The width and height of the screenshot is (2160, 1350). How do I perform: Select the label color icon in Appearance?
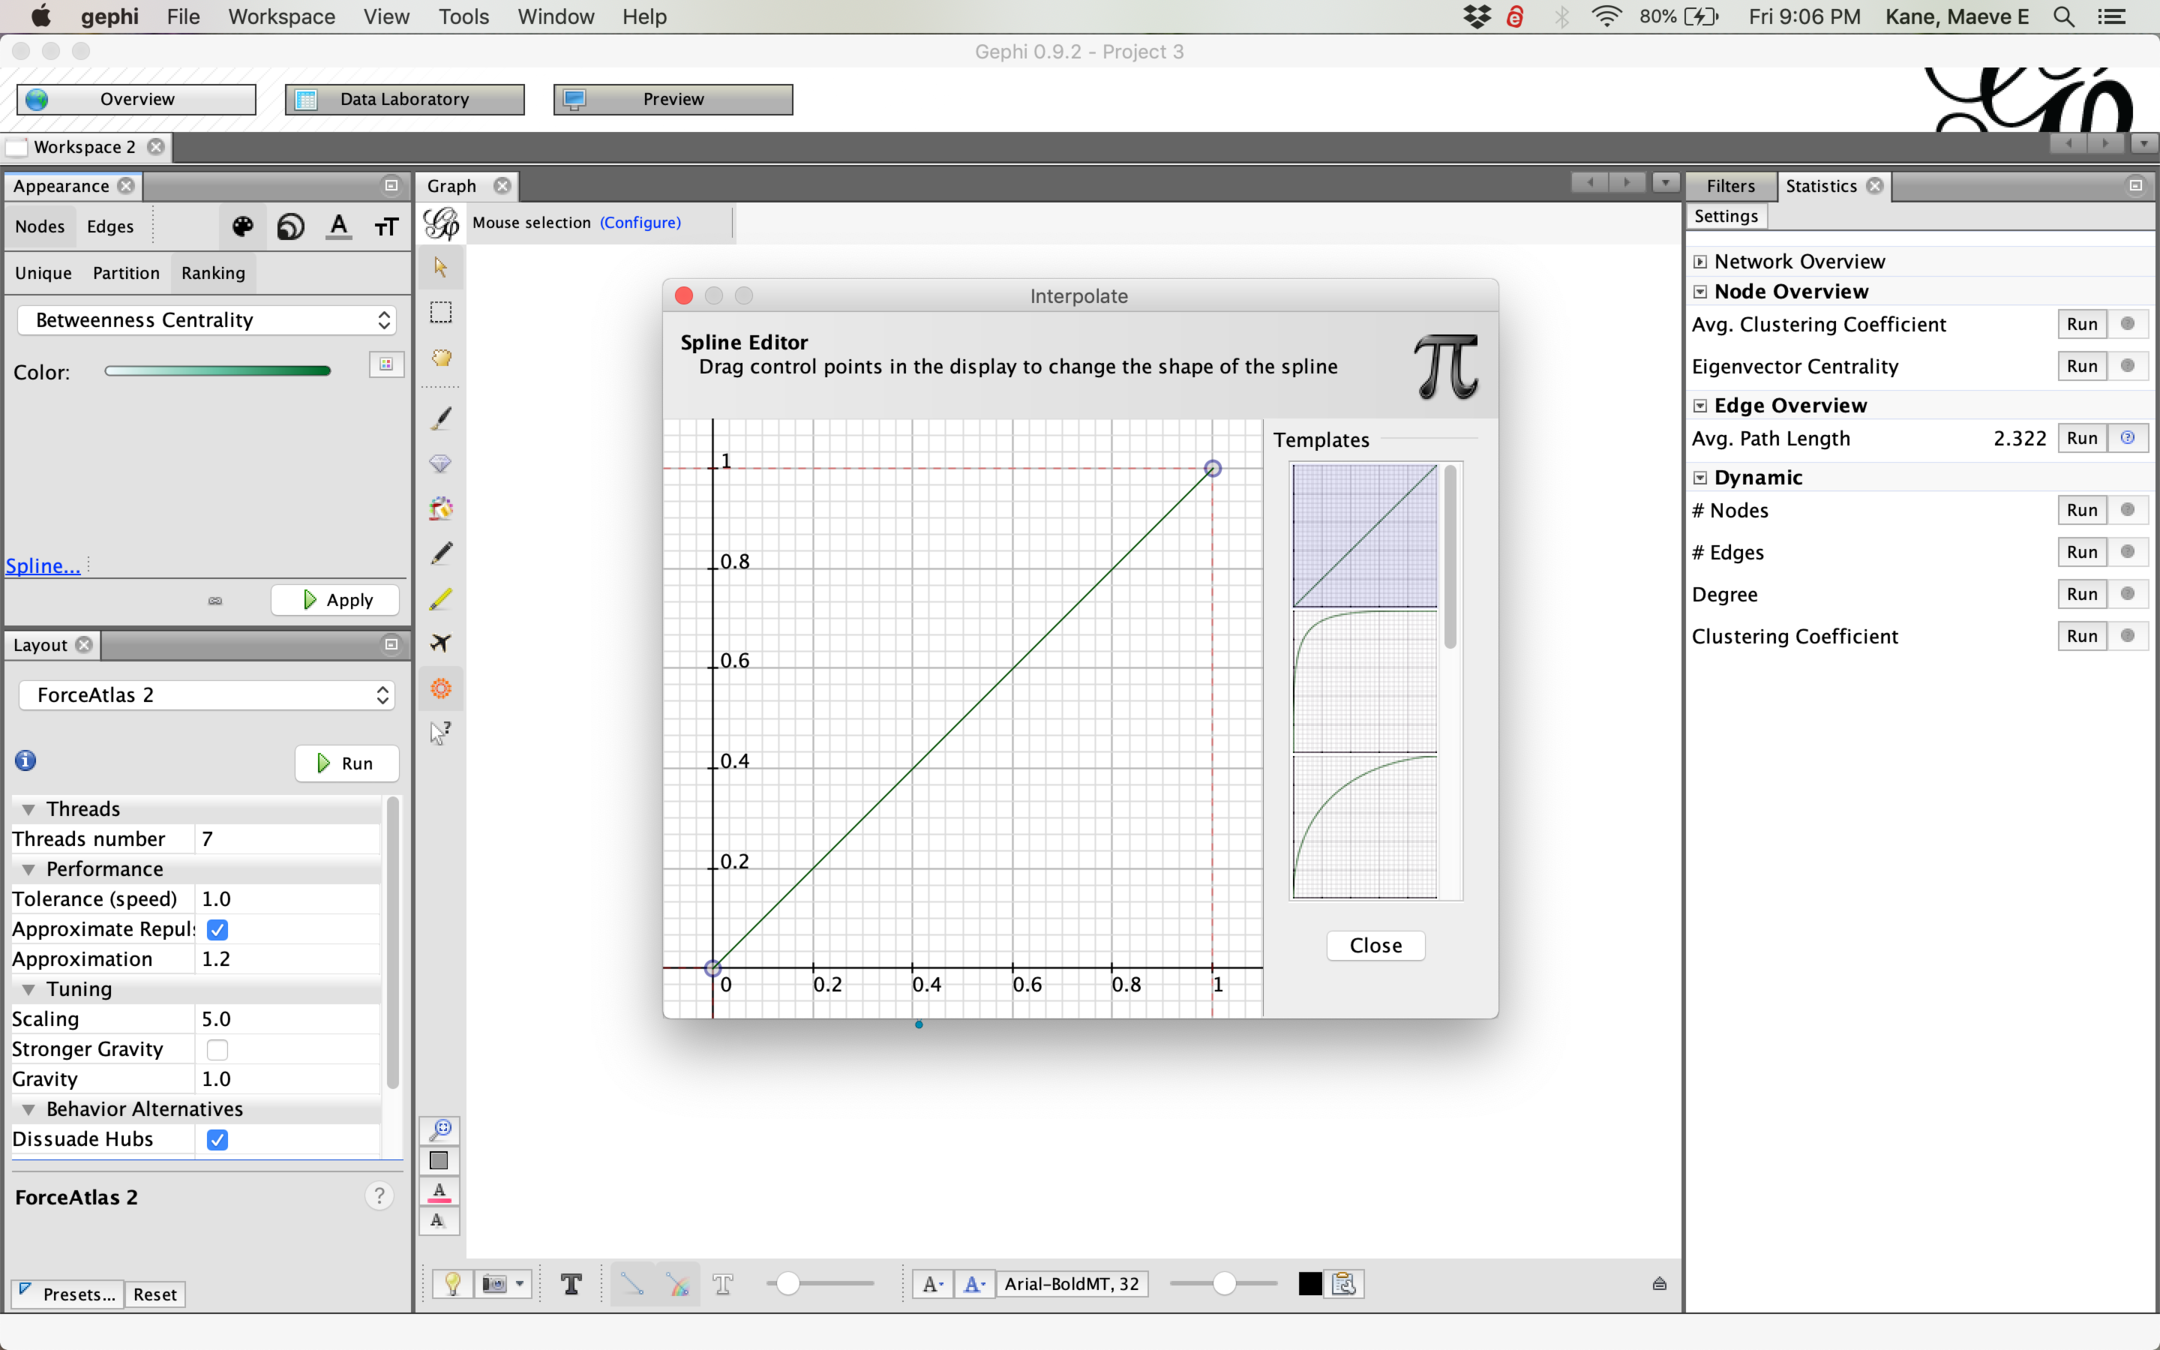[339, 227]
